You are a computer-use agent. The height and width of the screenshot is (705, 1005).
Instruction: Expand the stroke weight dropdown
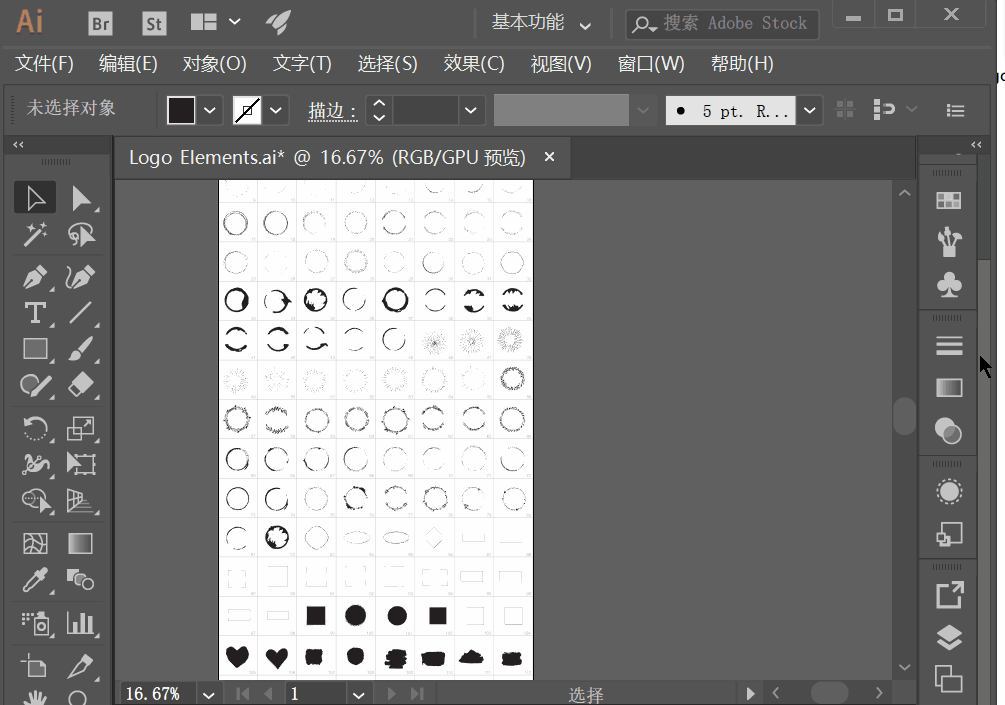(x=470, y=110)
